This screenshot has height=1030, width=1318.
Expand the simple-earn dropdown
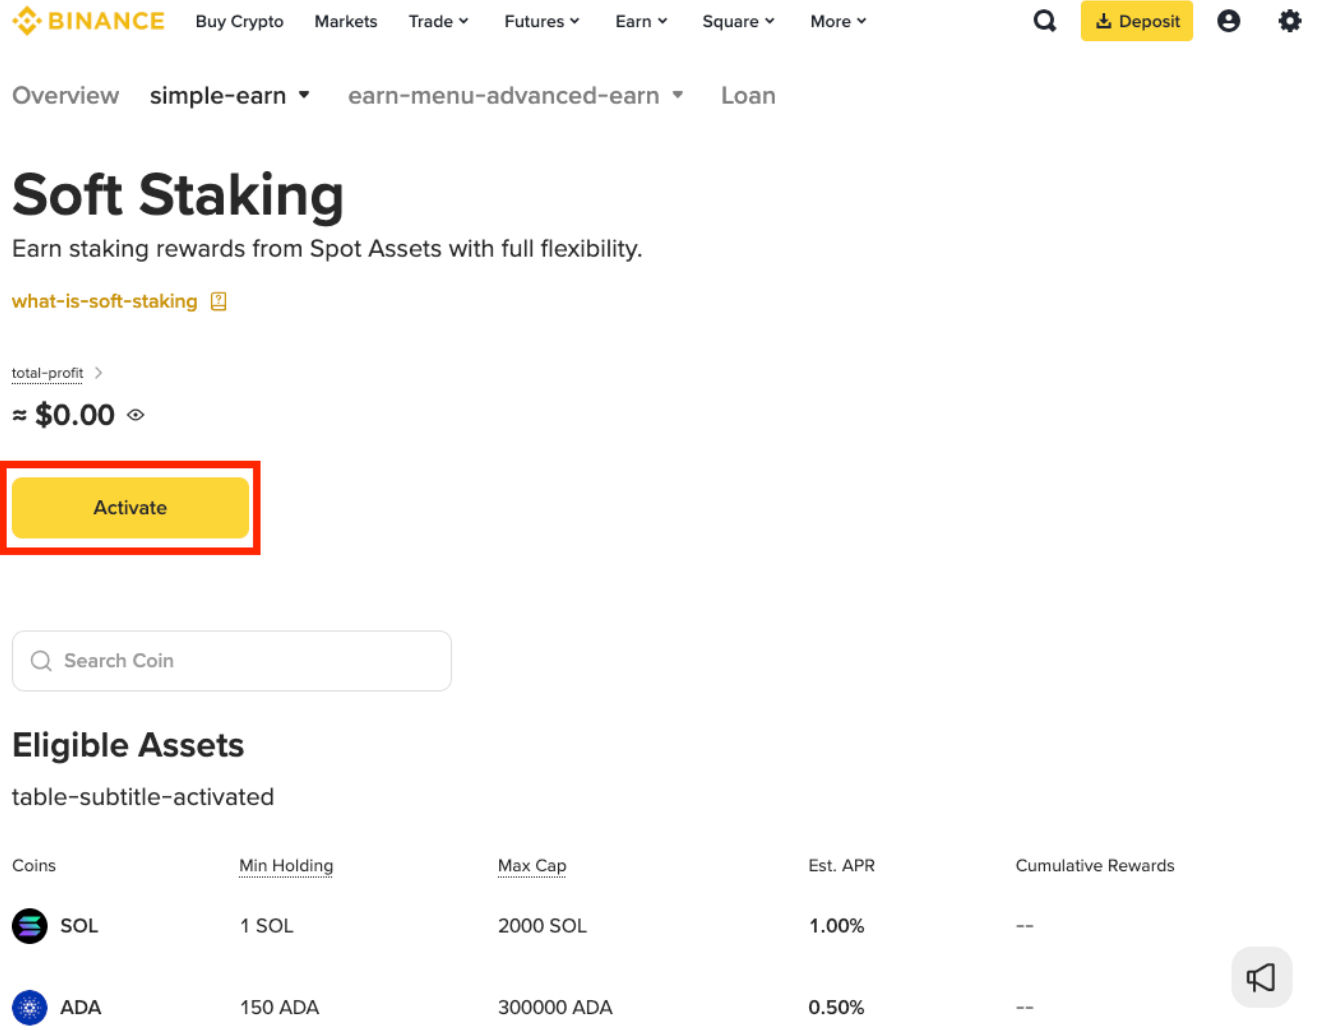(x=230, y=96)
